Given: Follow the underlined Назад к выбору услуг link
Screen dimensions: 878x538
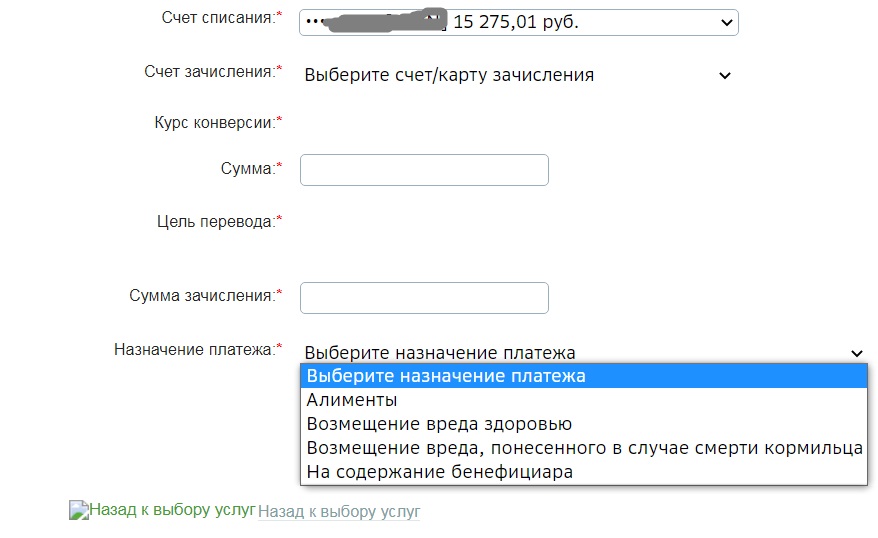Looking at the screenshot, I should pyautogui.click(x=339, y=512).
